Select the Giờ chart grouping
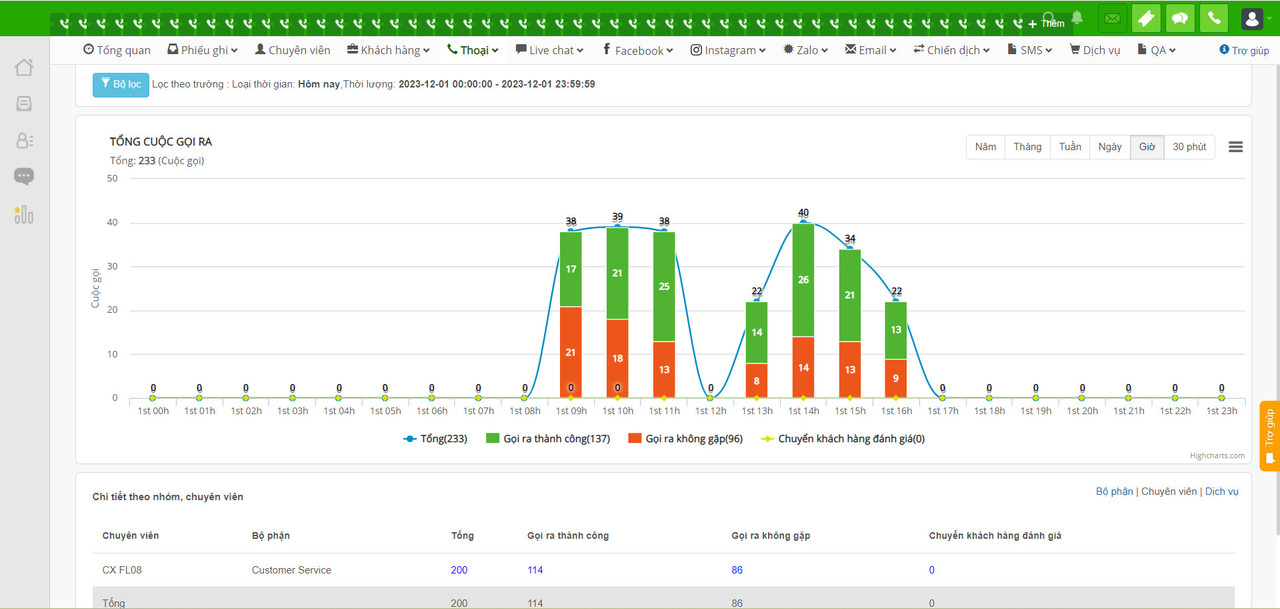Screen dimensions: 1280x609 (1147, 147)
